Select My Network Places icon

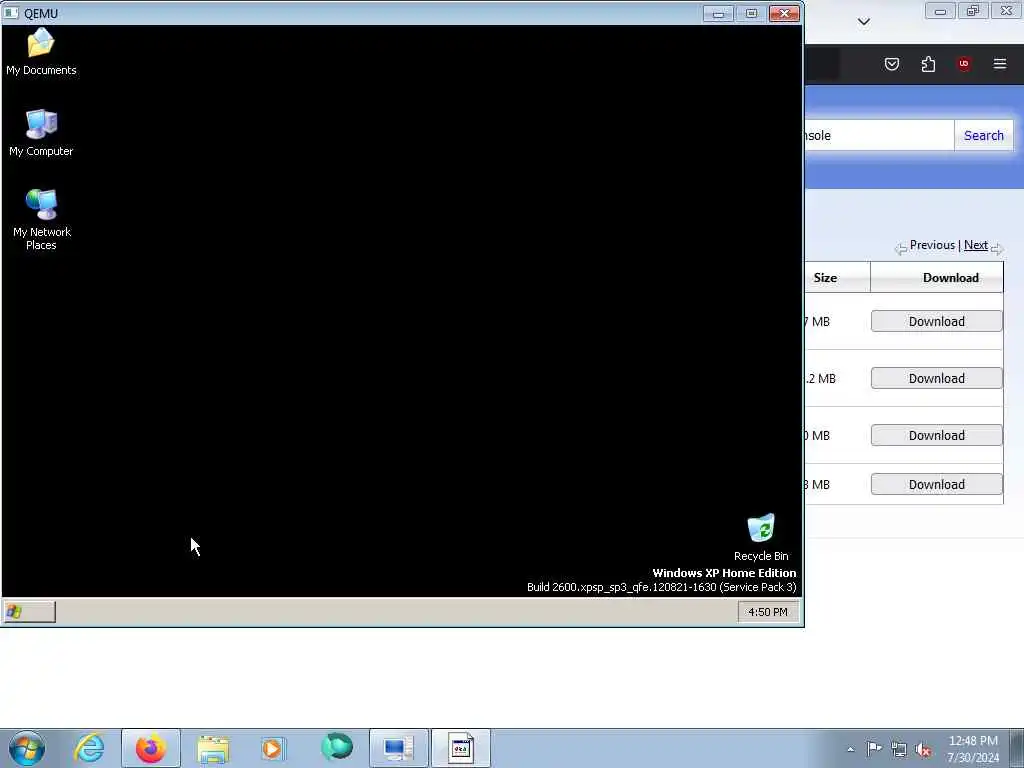(41, 220)
